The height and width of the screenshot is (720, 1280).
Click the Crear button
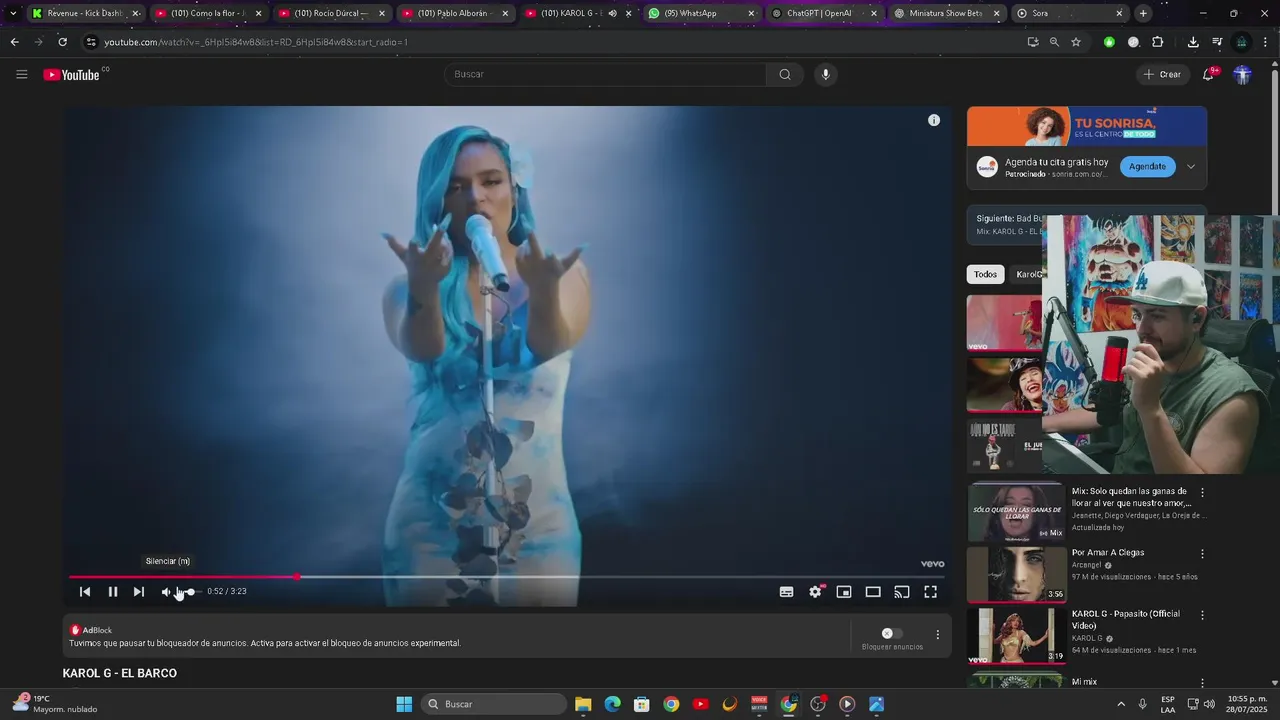pyautogui.click(x=1162, y=74)
